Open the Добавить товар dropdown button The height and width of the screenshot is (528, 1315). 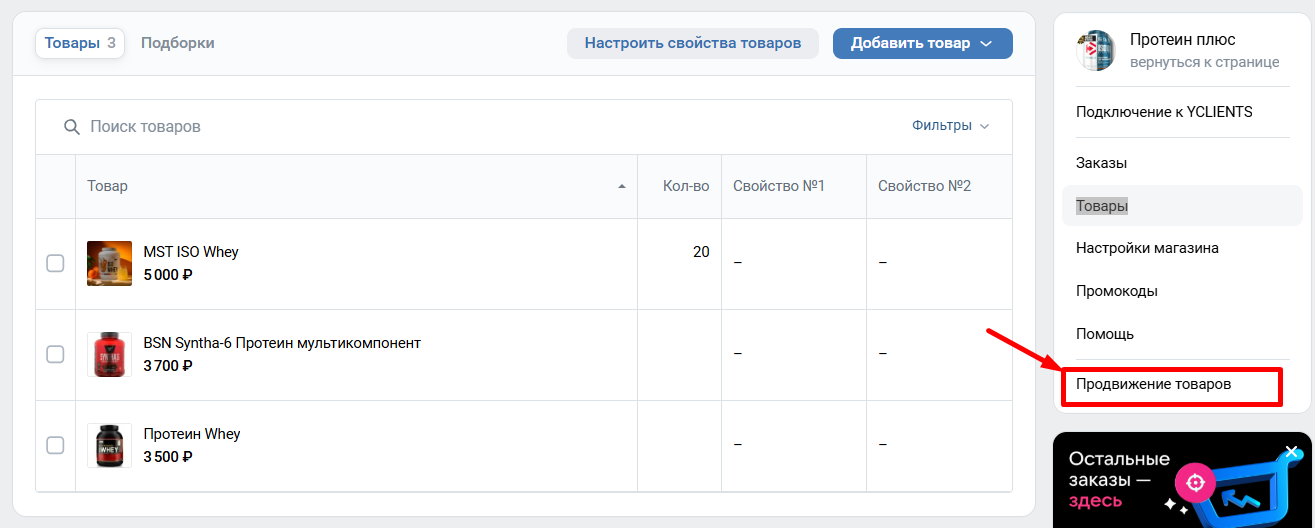(x=922, y=43)
